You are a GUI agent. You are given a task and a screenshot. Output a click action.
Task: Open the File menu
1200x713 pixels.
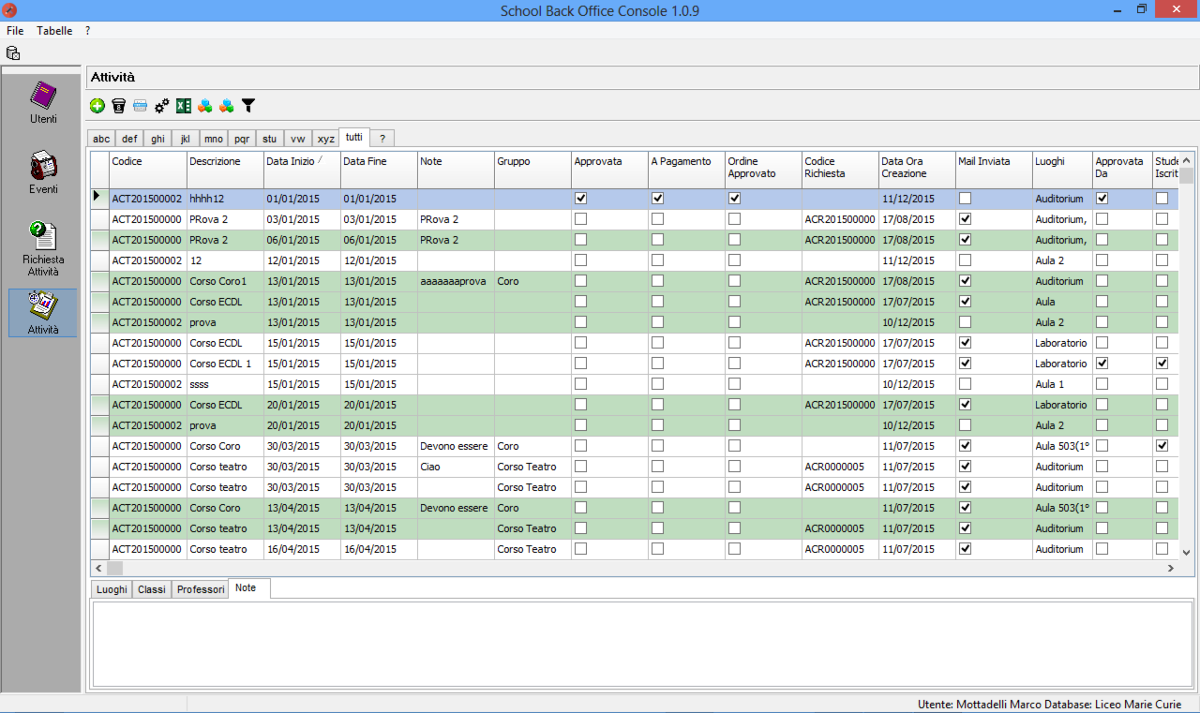coord(15,31)
